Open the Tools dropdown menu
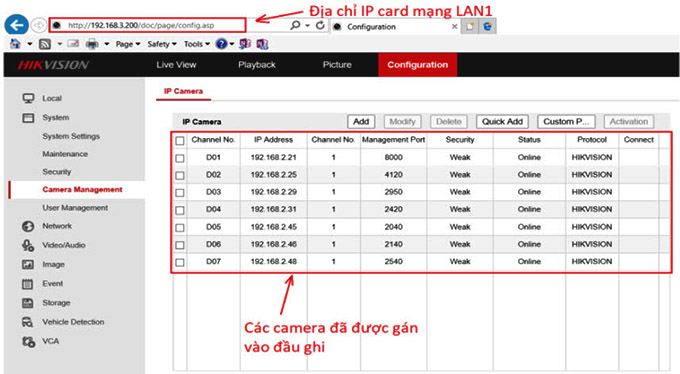 196,44
